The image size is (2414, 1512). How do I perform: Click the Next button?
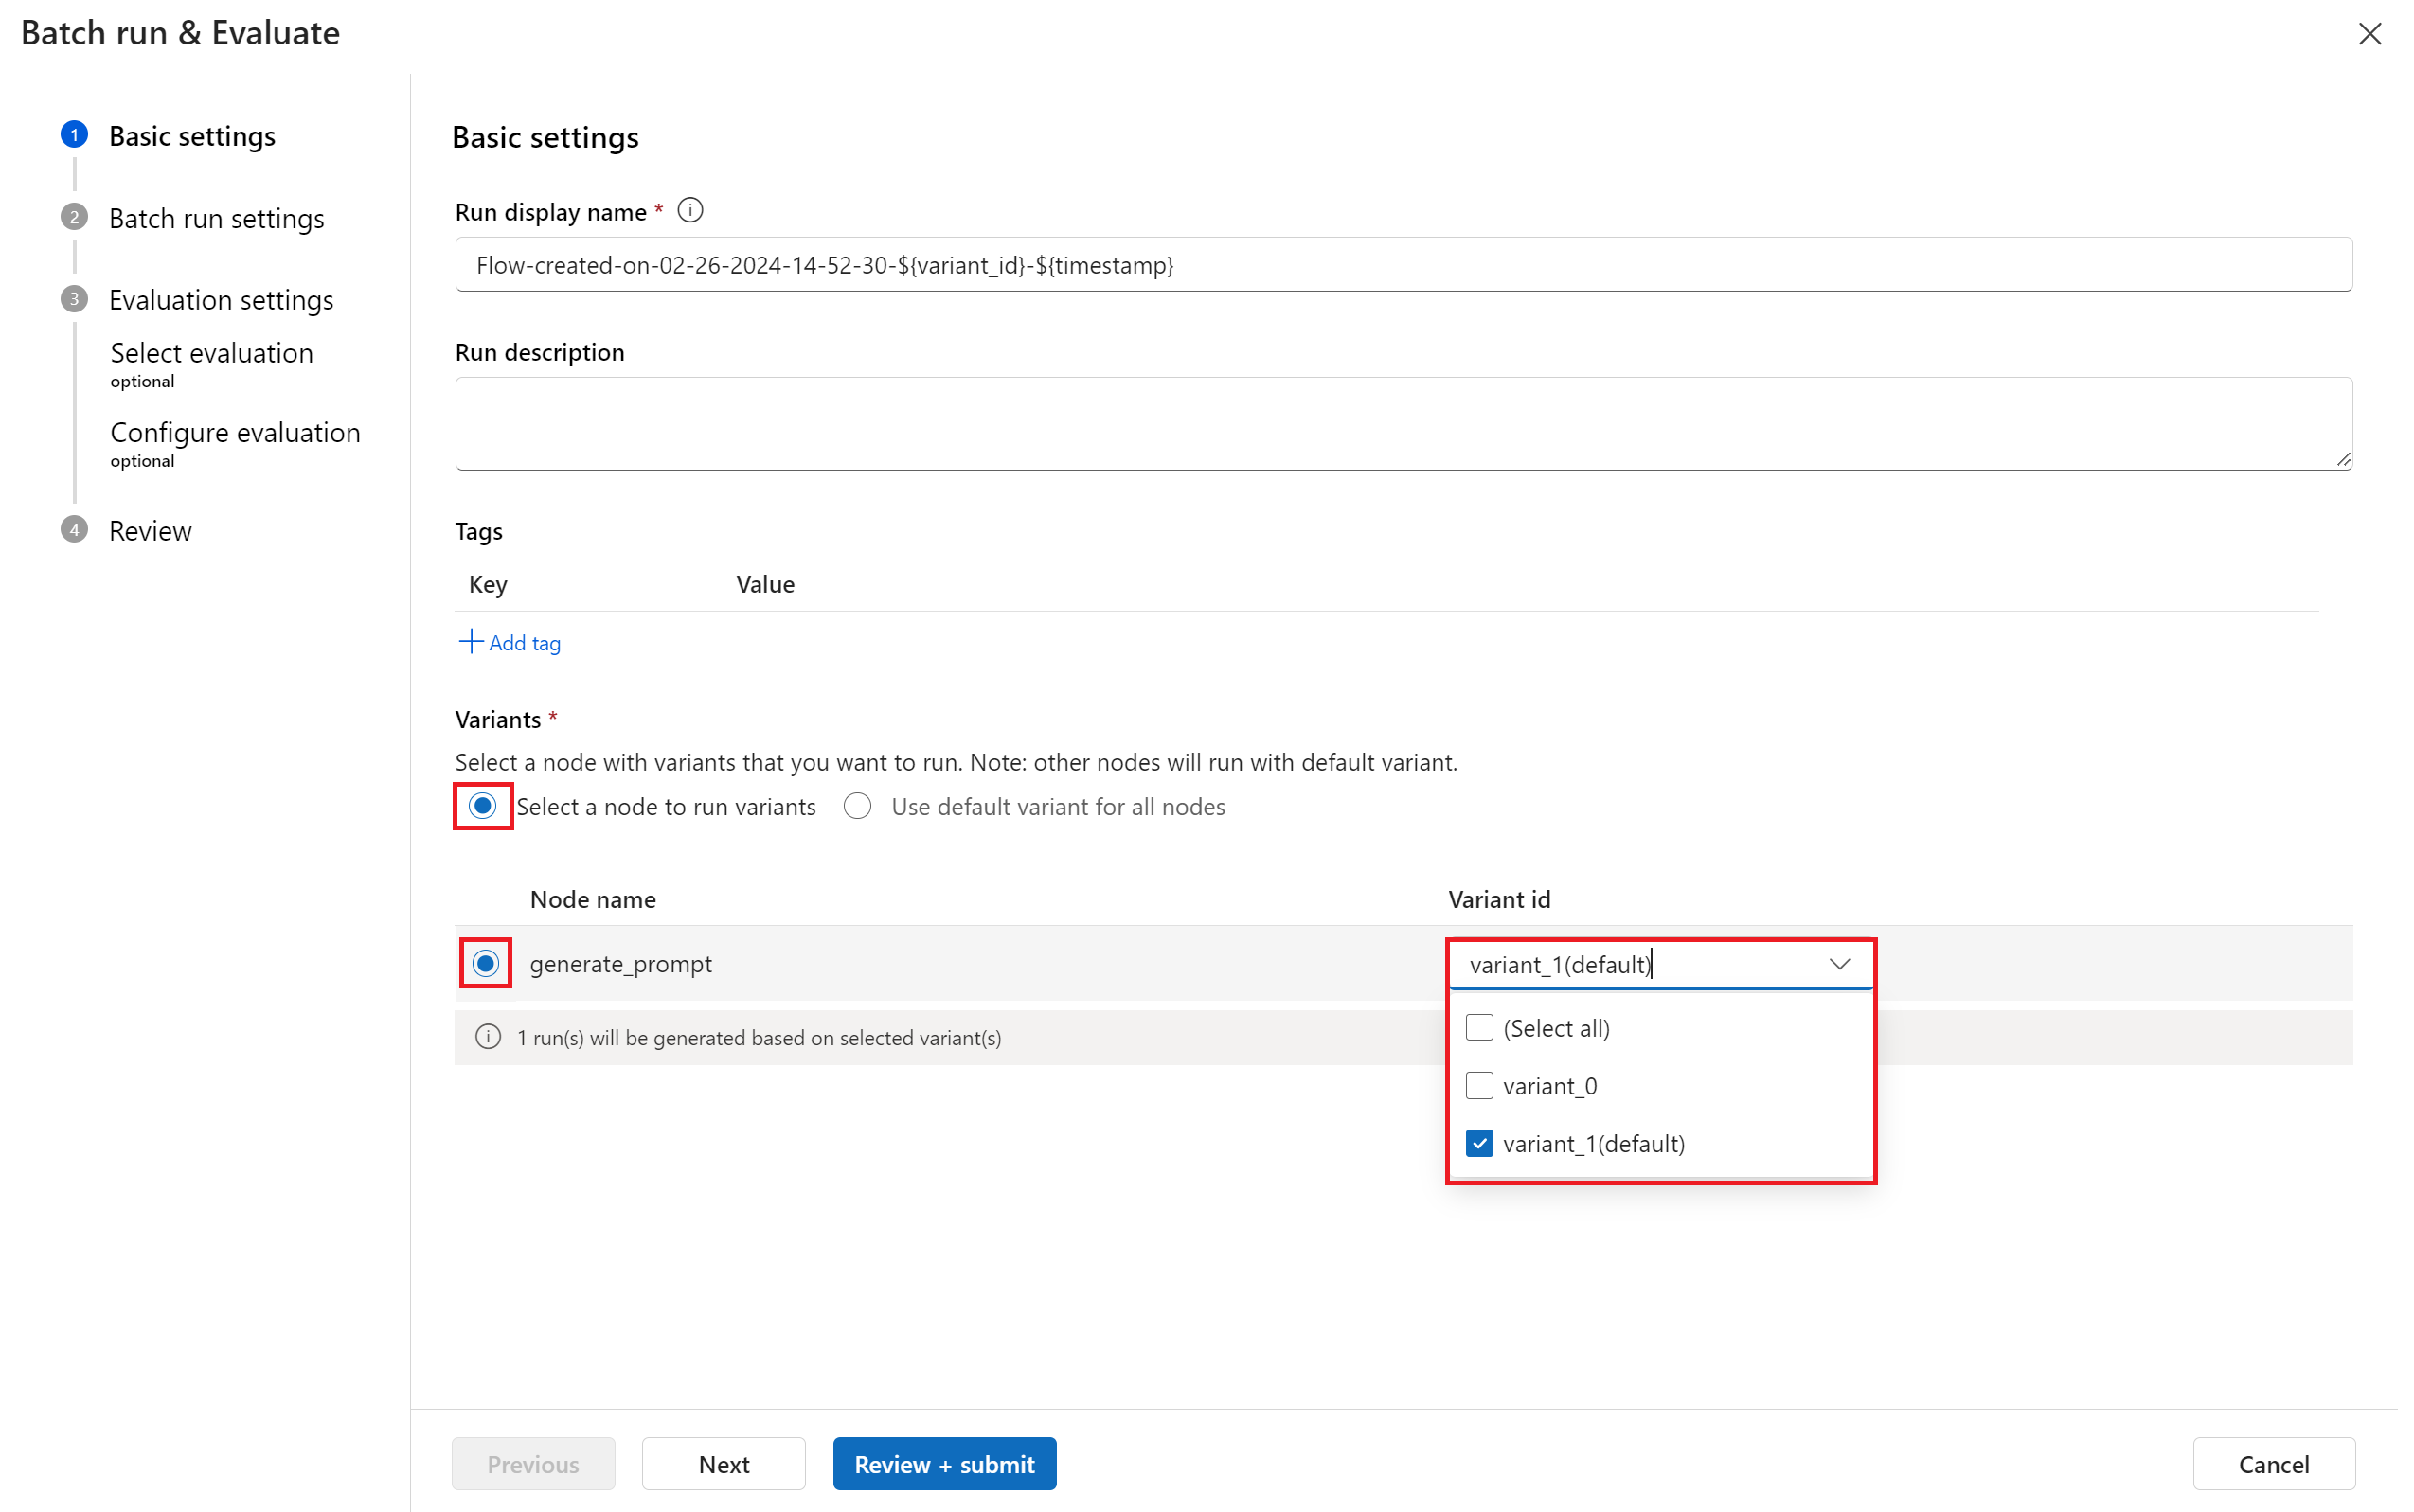[724, 1464]
